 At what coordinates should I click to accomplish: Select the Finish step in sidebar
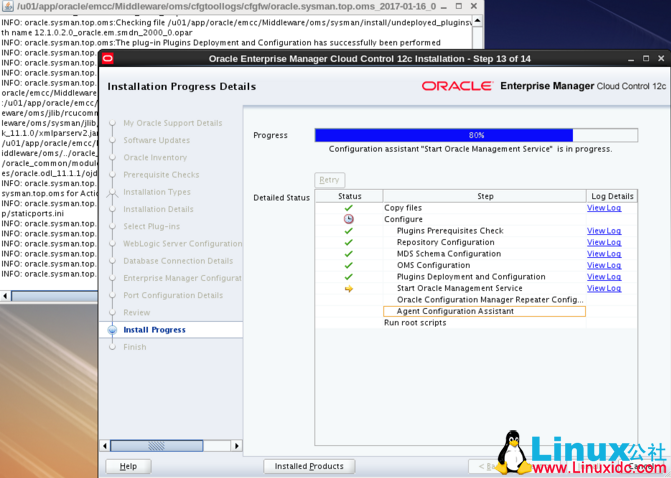click(x=135, y=347)
